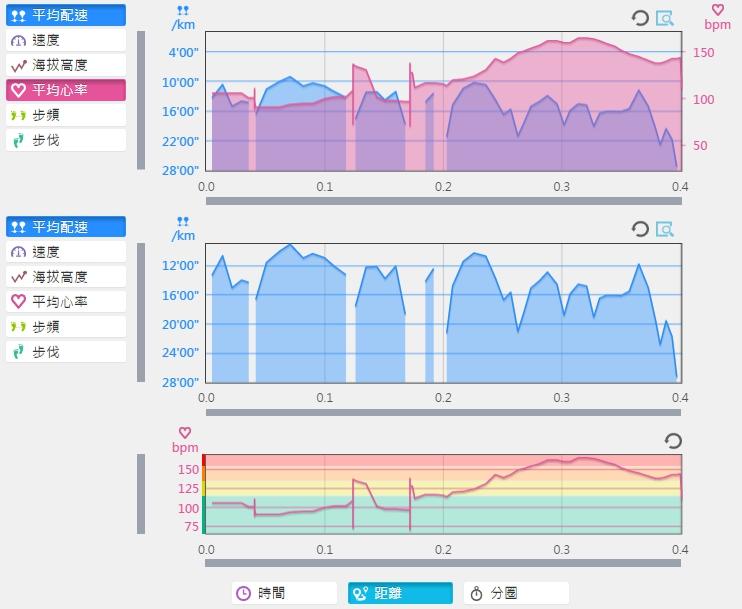Click the vertical range slider beside the first chart
742x609 pixels.
(x=141, y=100)
